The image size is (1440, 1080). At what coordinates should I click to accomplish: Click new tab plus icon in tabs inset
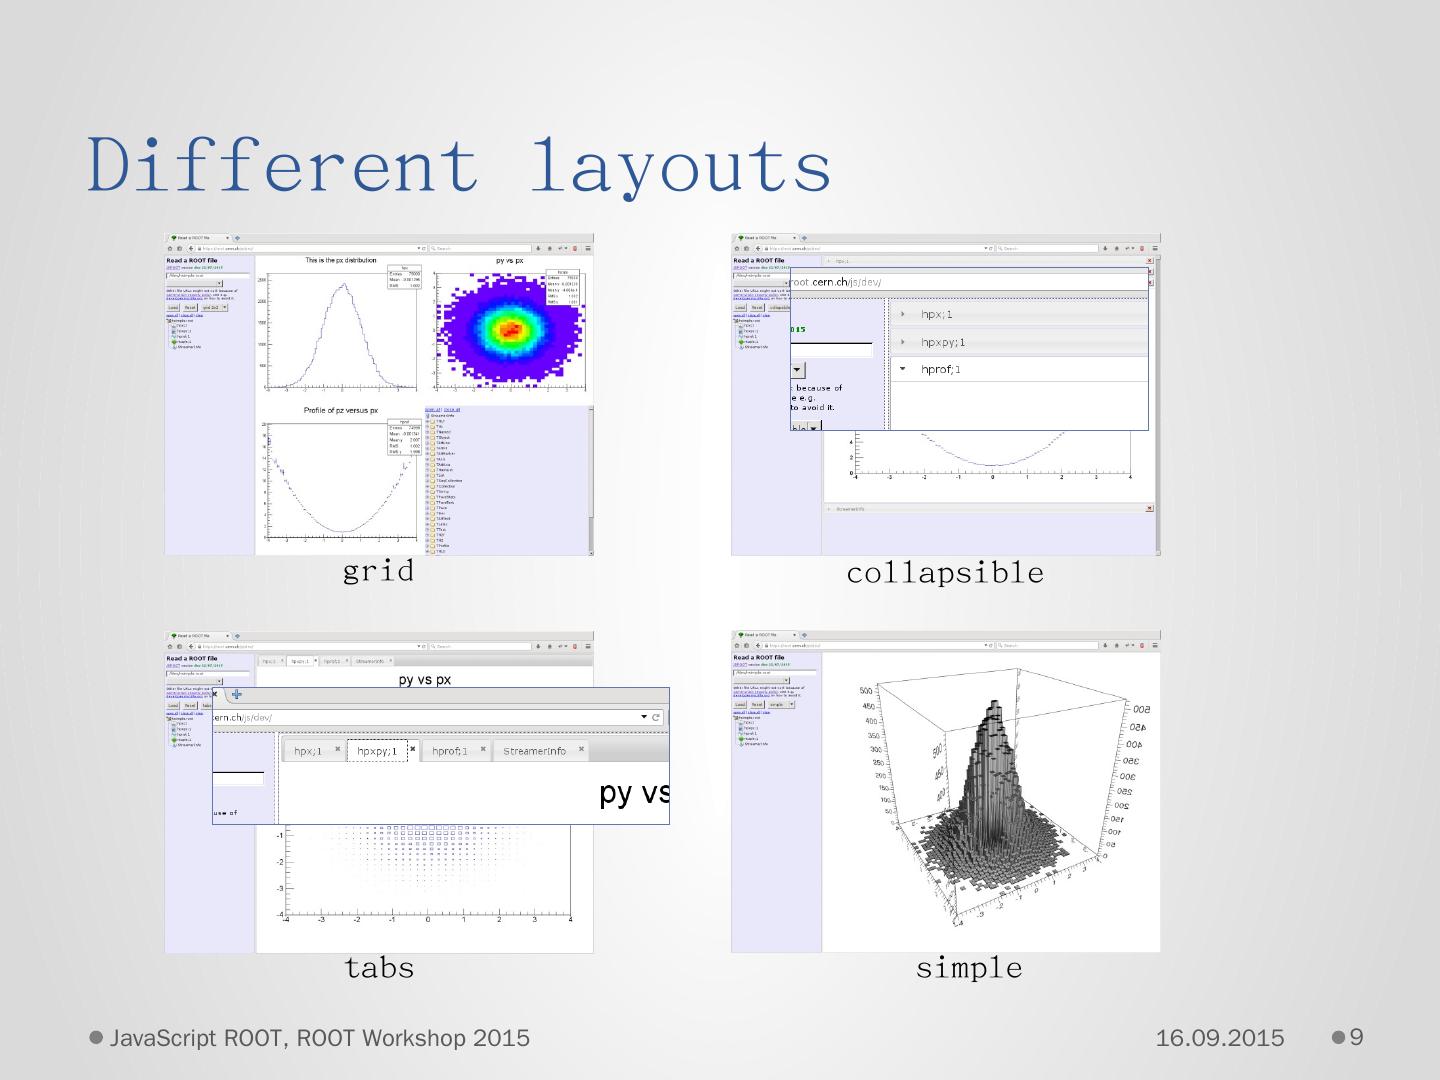[x=237, y=694]
